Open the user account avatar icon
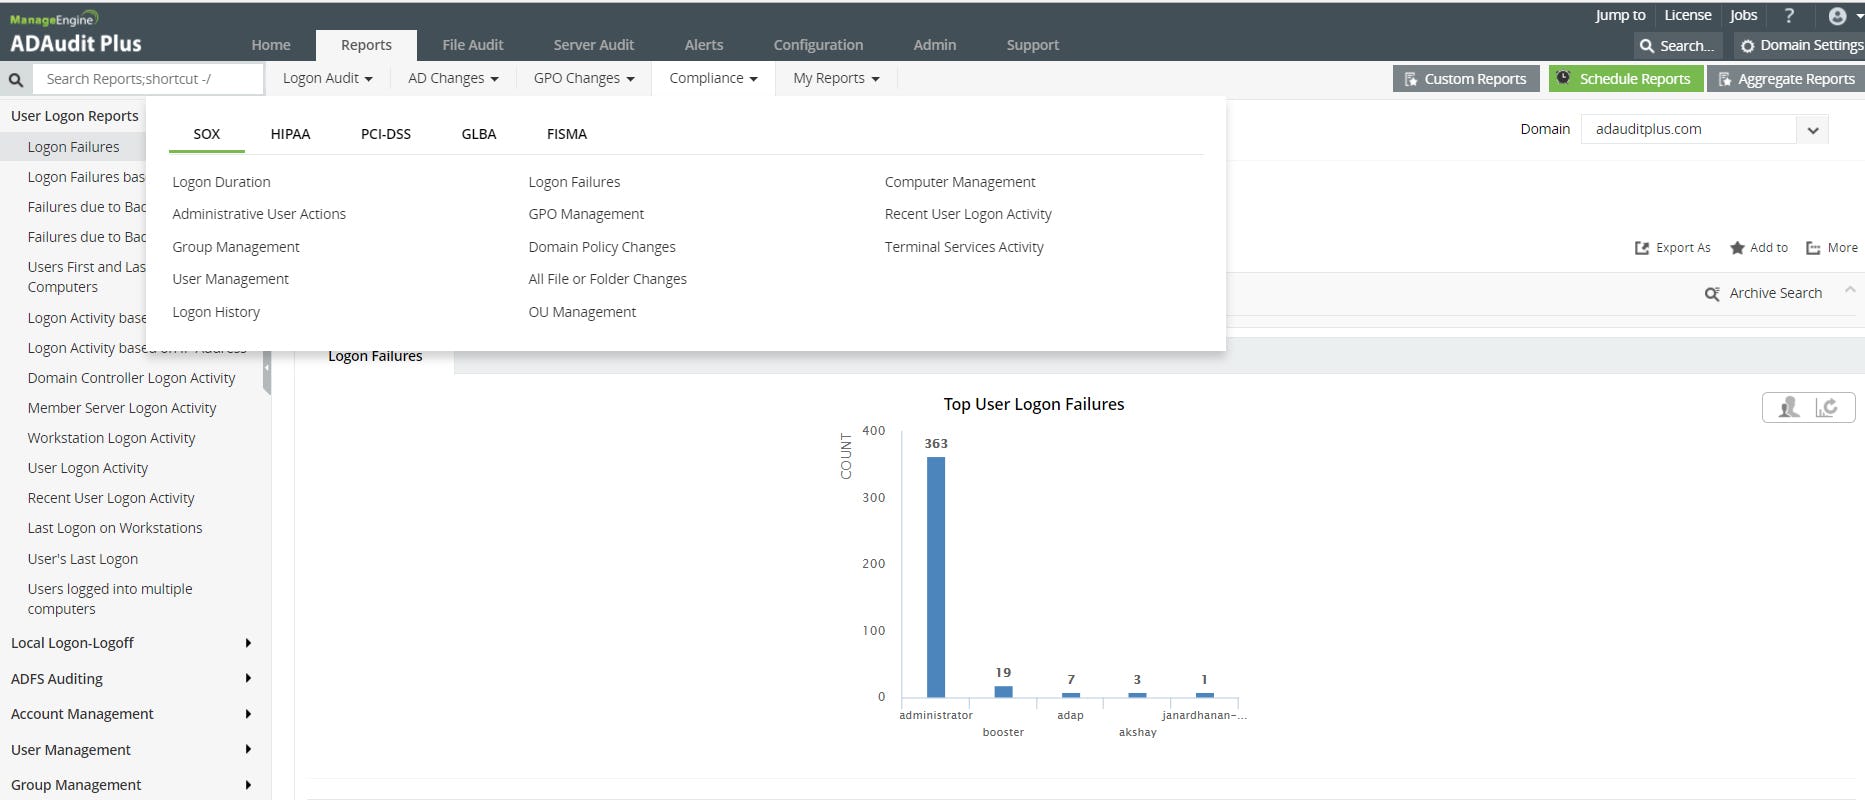1865x800 pixels. click(1837, 16)
